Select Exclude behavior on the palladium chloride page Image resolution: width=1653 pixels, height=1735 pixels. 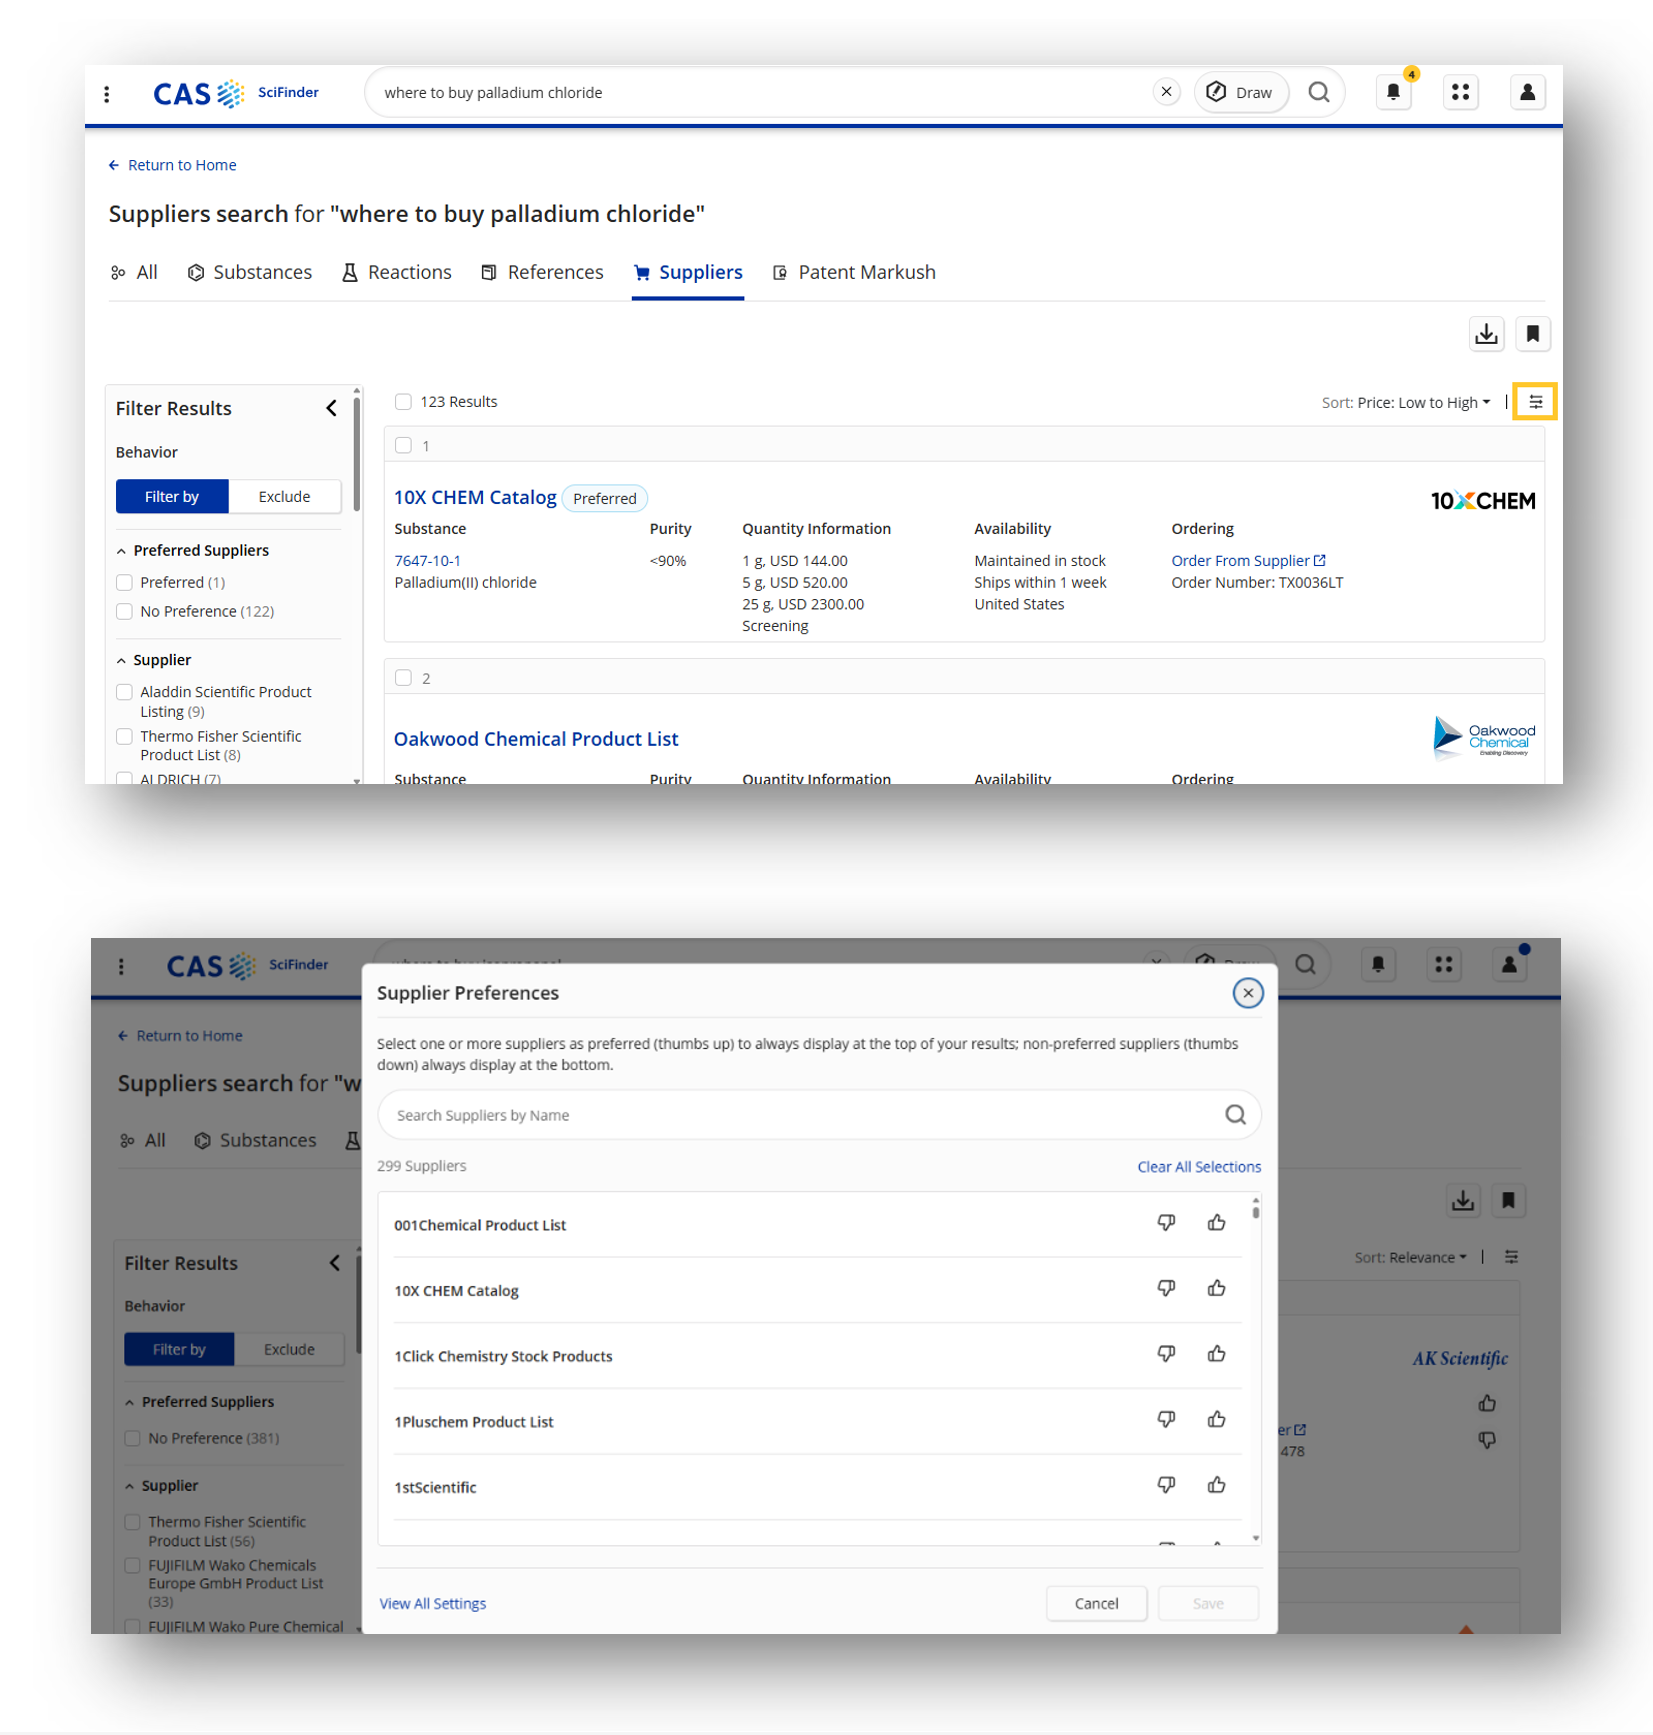click(x=285, y=497)
